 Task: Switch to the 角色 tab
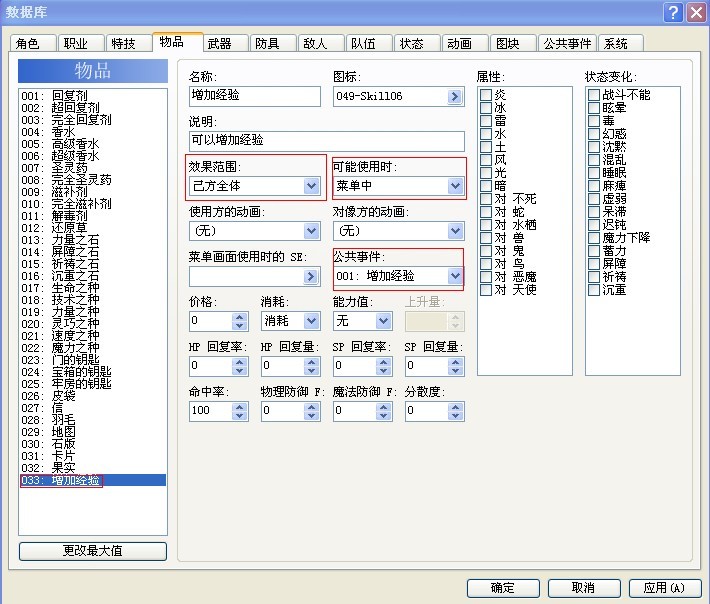tap(33, 43)
